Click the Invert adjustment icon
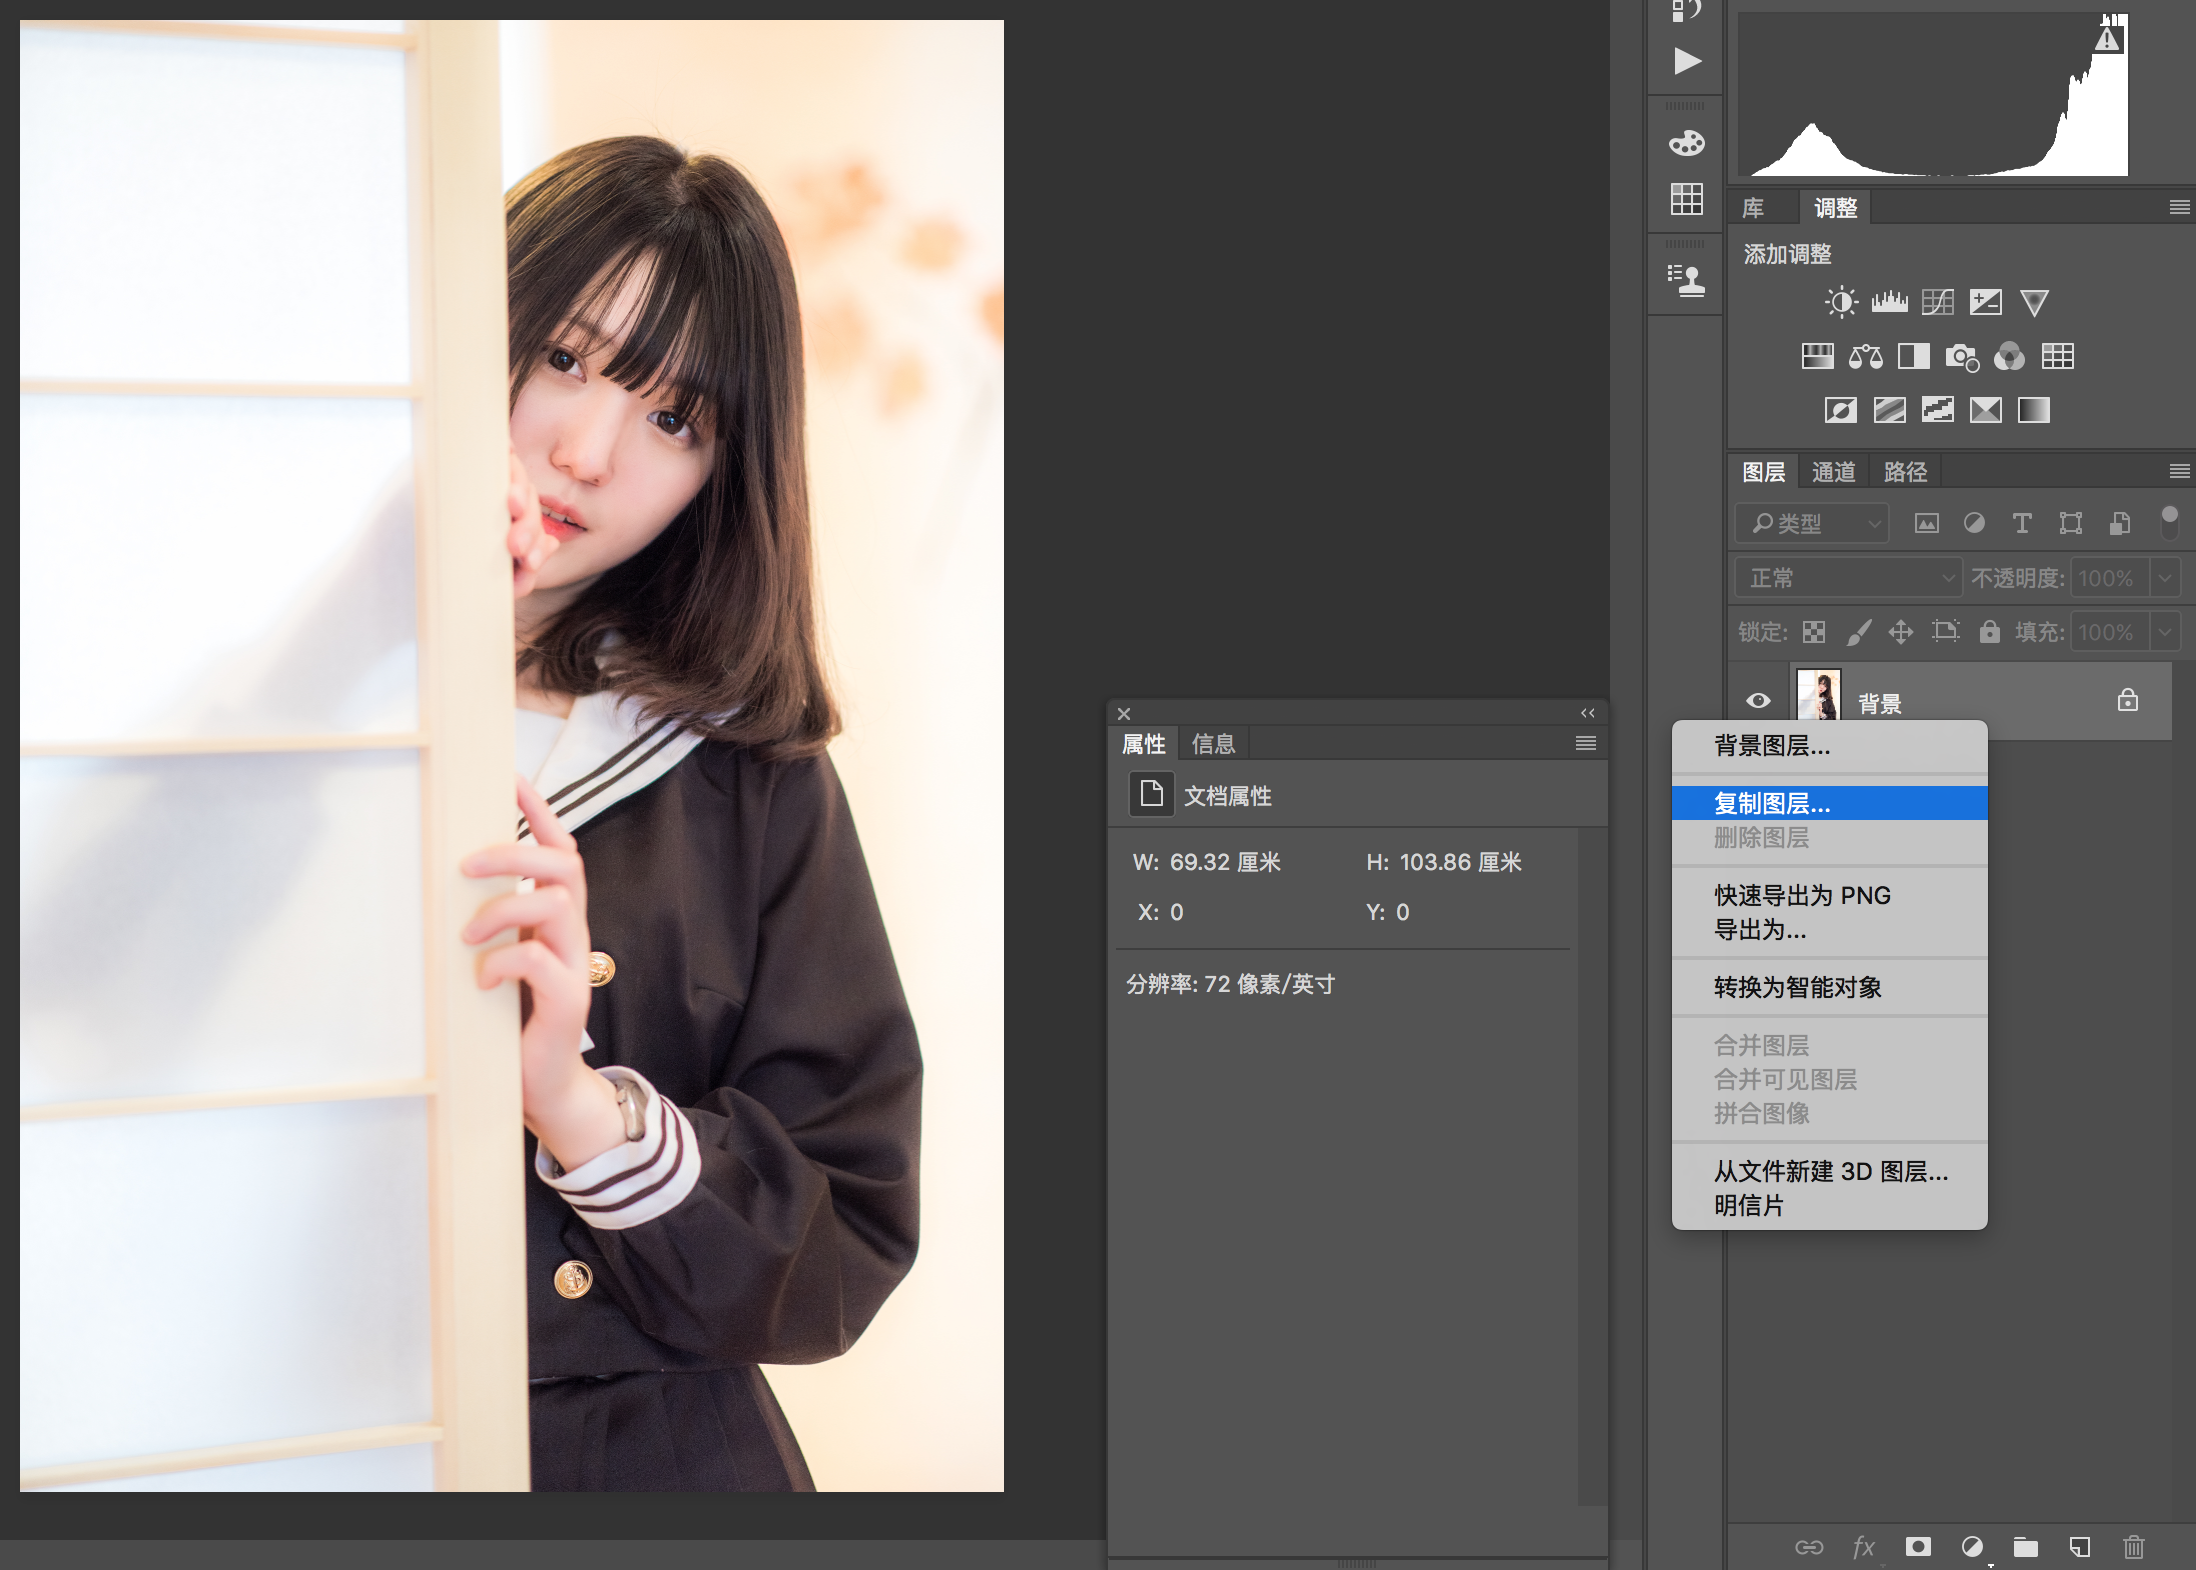2196x1570 pixels. point(1840,410)
